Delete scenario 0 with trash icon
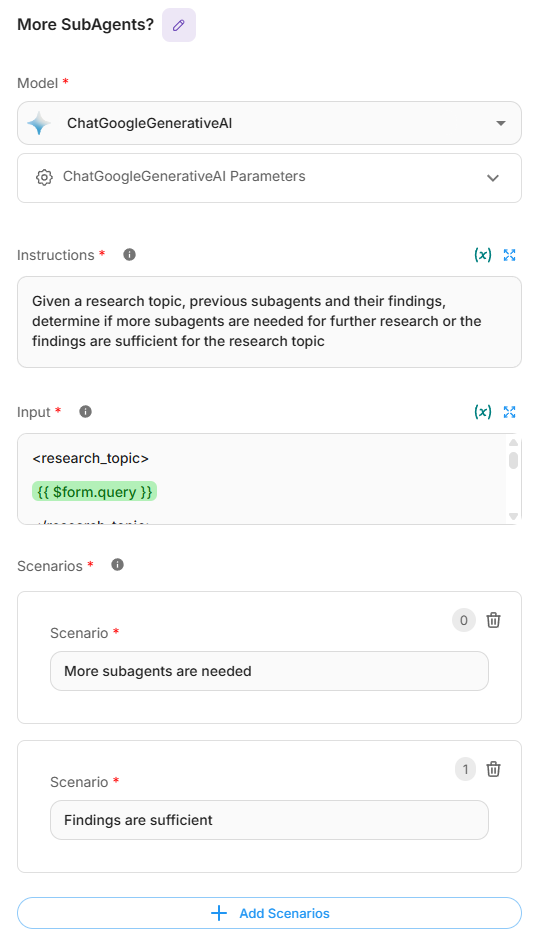 pos(493,620)
